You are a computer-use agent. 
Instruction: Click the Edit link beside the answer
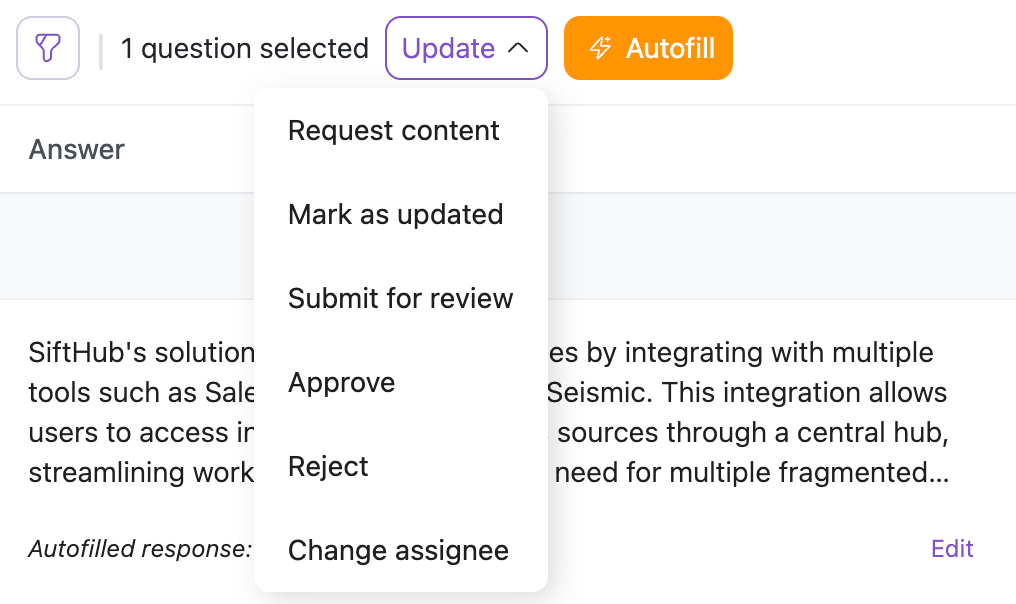(952, 549)
